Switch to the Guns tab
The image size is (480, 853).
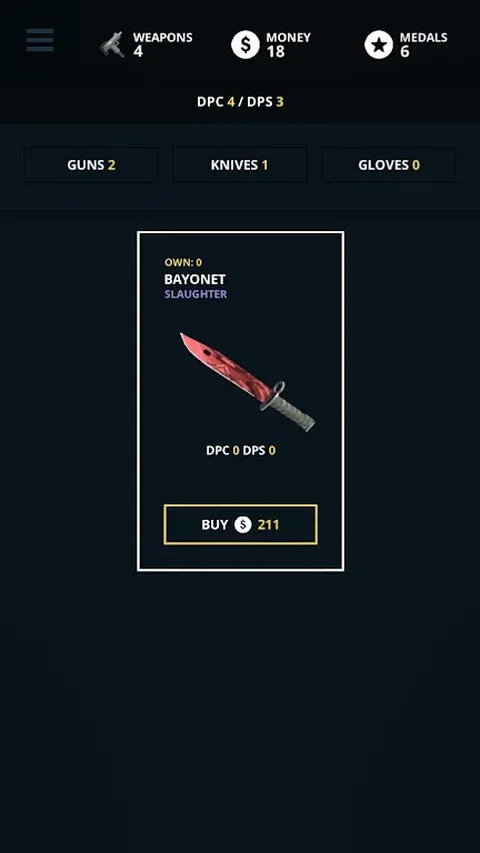(x=91, y=165)
